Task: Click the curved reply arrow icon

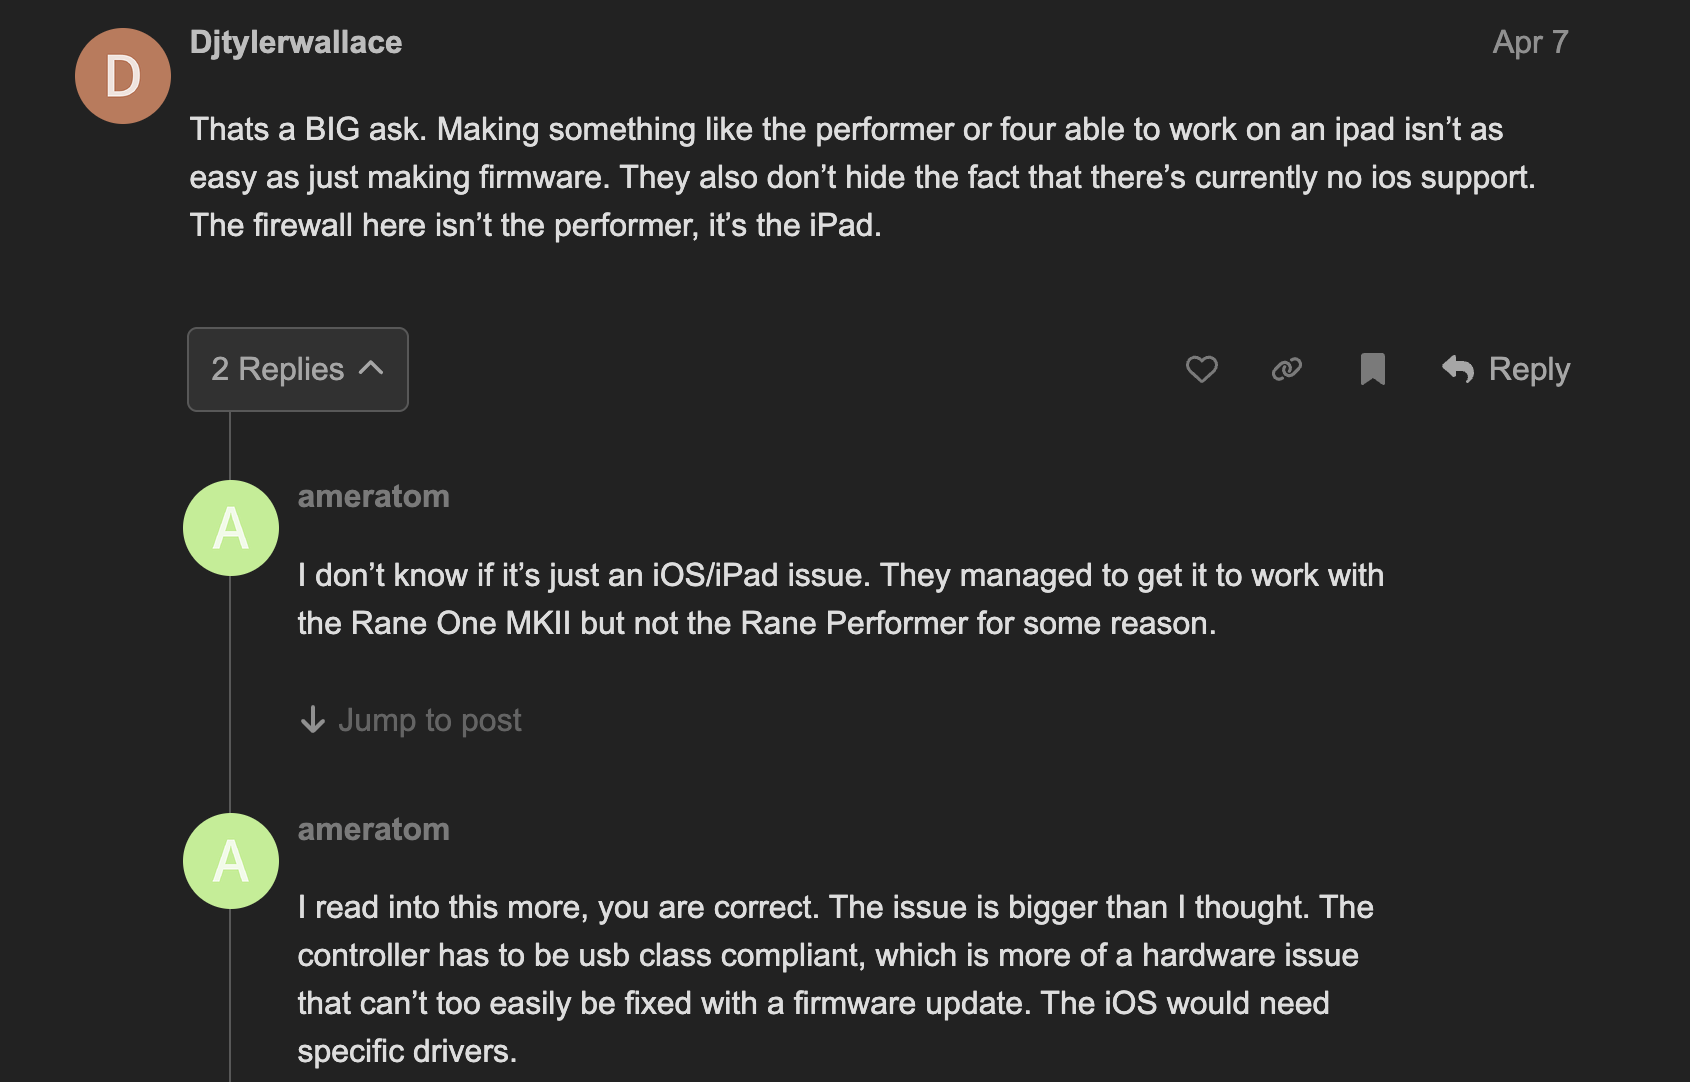Action: point(1458,369)
